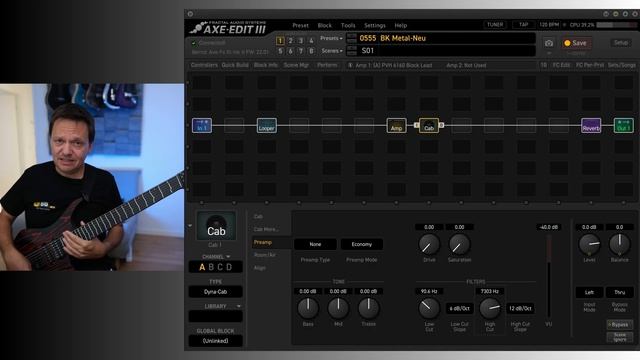Open the CHANNEL dropdown arrow
The image size is (640, 360).
pos(228,257)
